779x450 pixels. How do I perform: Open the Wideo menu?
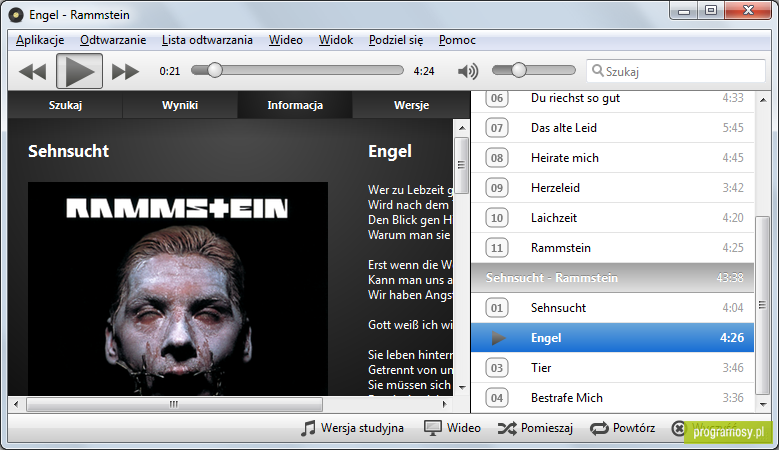point(286,40)
